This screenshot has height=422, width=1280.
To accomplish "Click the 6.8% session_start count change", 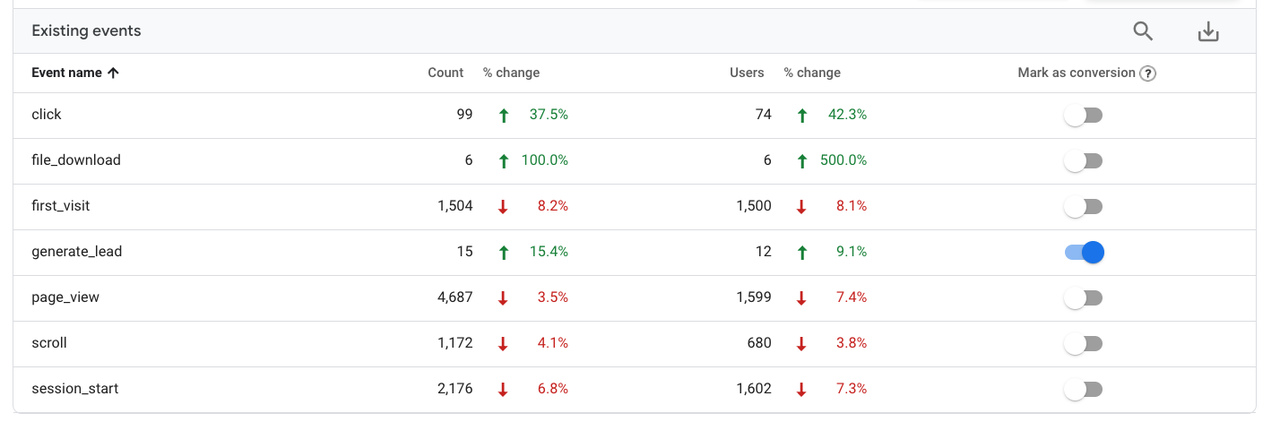I will tap(553, 388).
